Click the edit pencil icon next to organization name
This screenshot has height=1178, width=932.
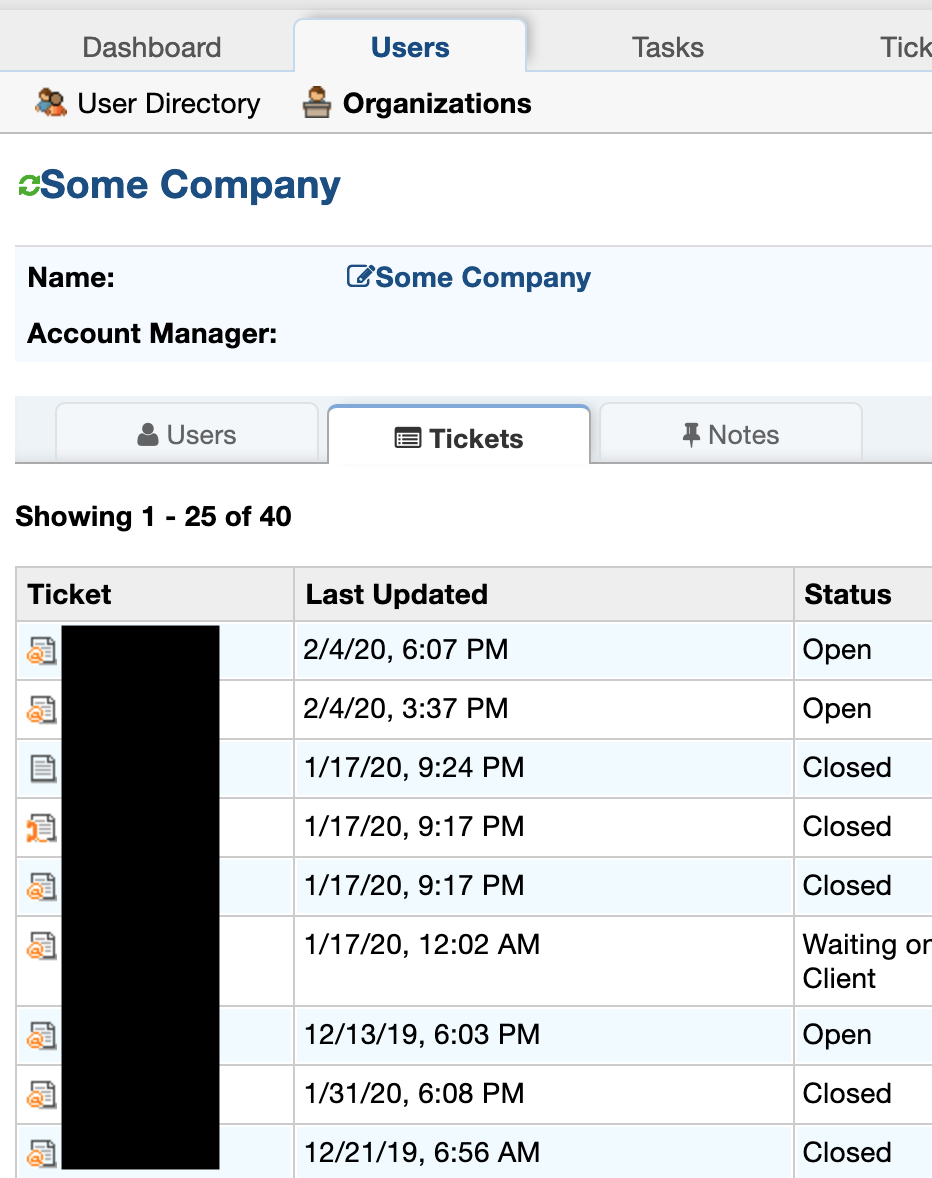coord(360,276)
